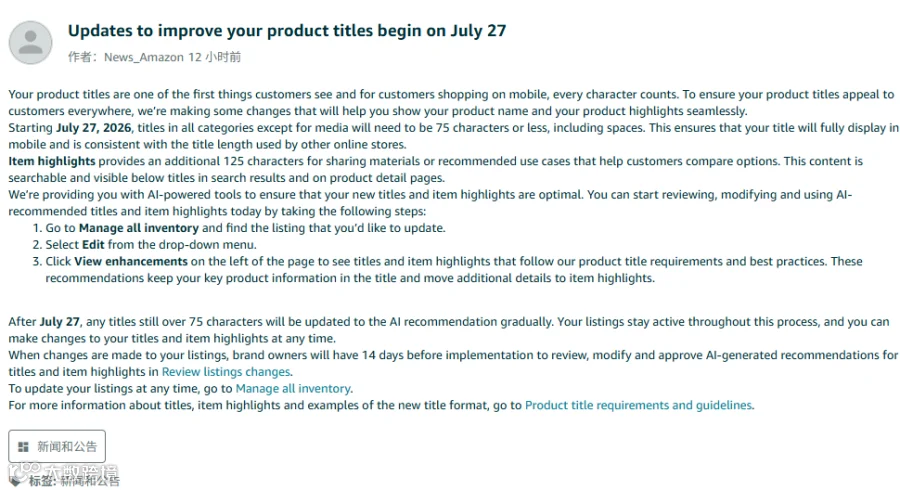Click bold Edit text in step 2
Image resolution: width=900 pixels, height=490 pixels.
click(93, 244)
